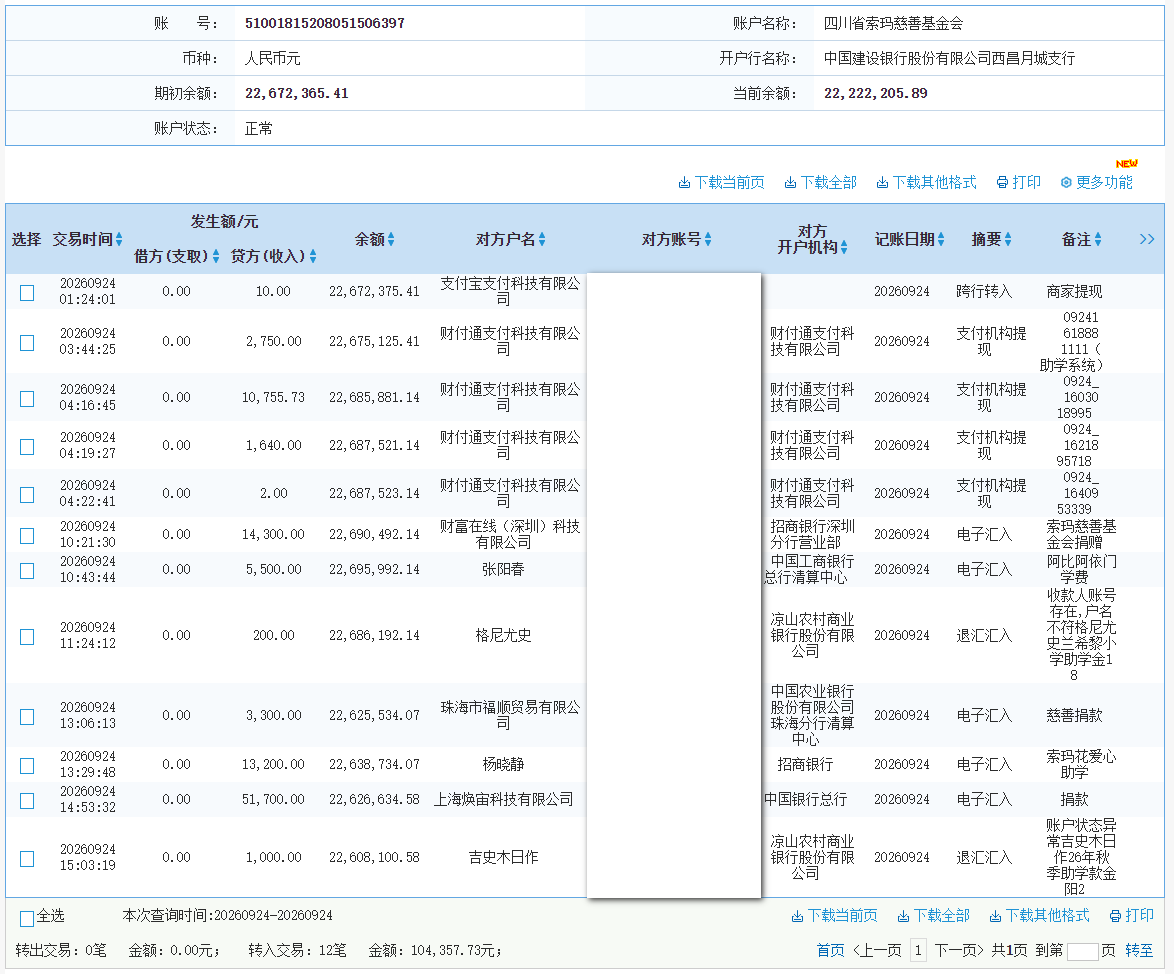1174x974 pixels.
Task: Click the account number 51001815208051506397
Action: point(325,23)
